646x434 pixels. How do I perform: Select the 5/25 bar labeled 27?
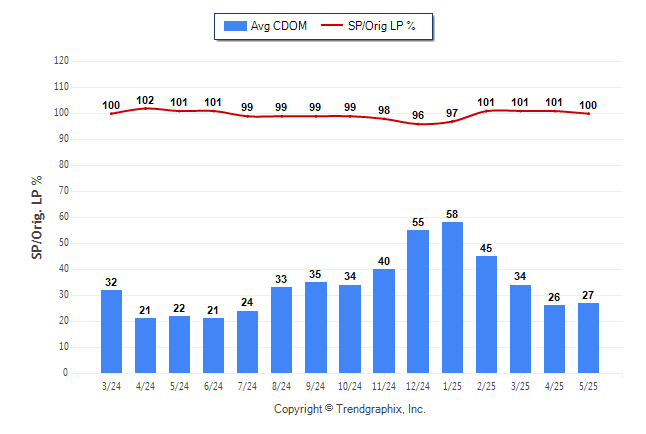[x=588, y=338]
